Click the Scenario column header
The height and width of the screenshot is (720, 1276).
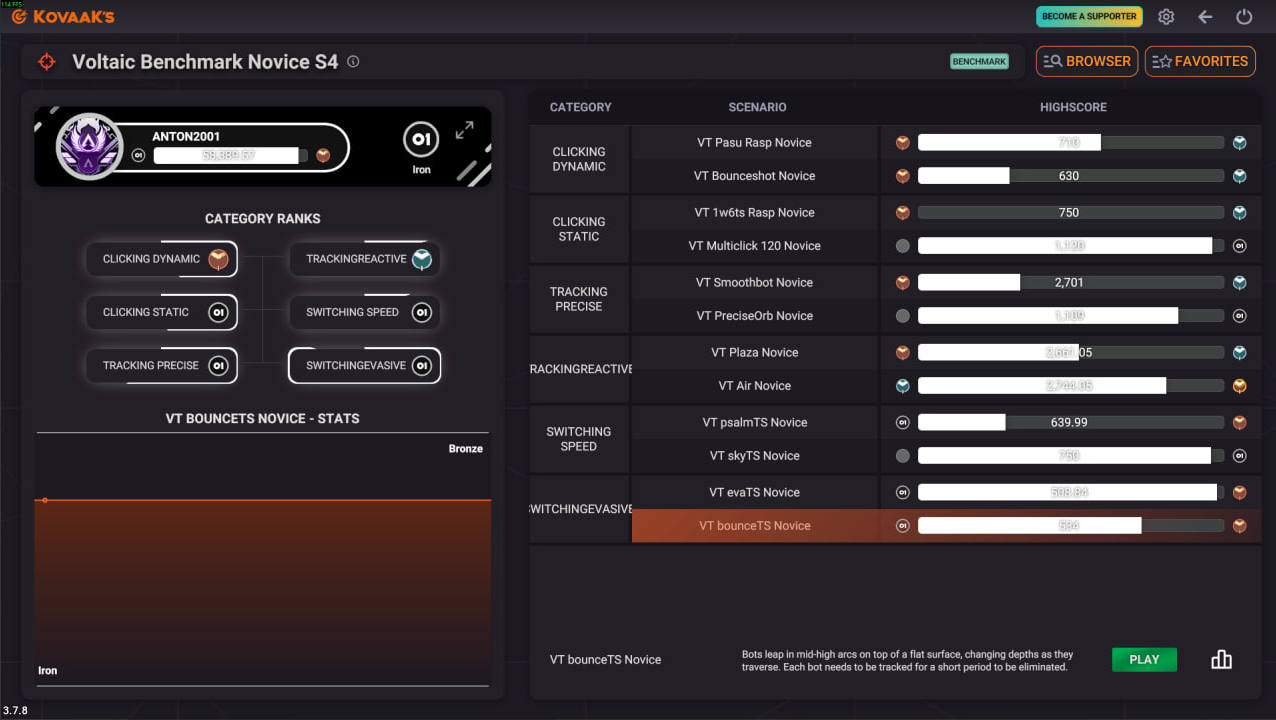757,107
